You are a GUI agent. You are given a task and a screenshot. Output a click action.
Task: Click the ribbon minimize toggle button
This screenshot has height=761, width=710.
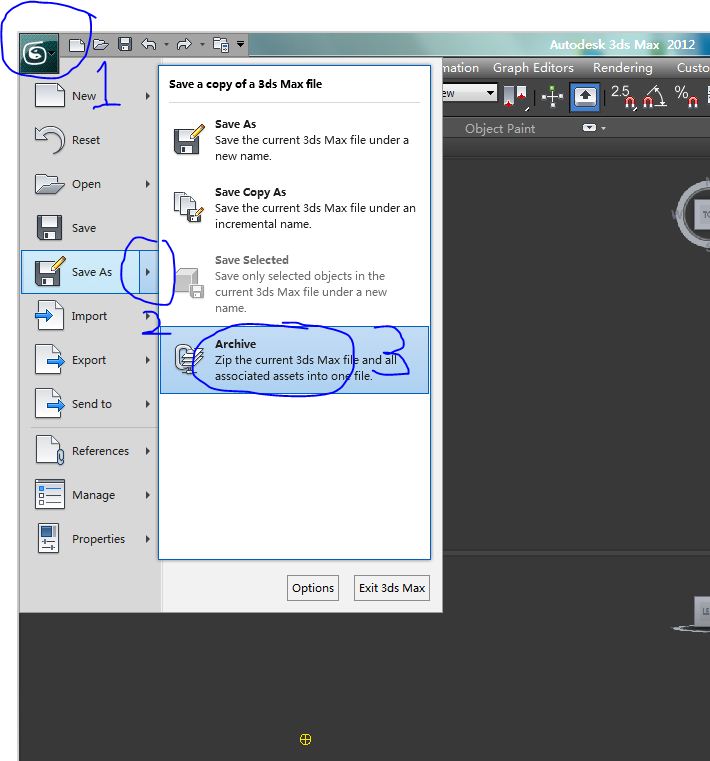point(589,128)
